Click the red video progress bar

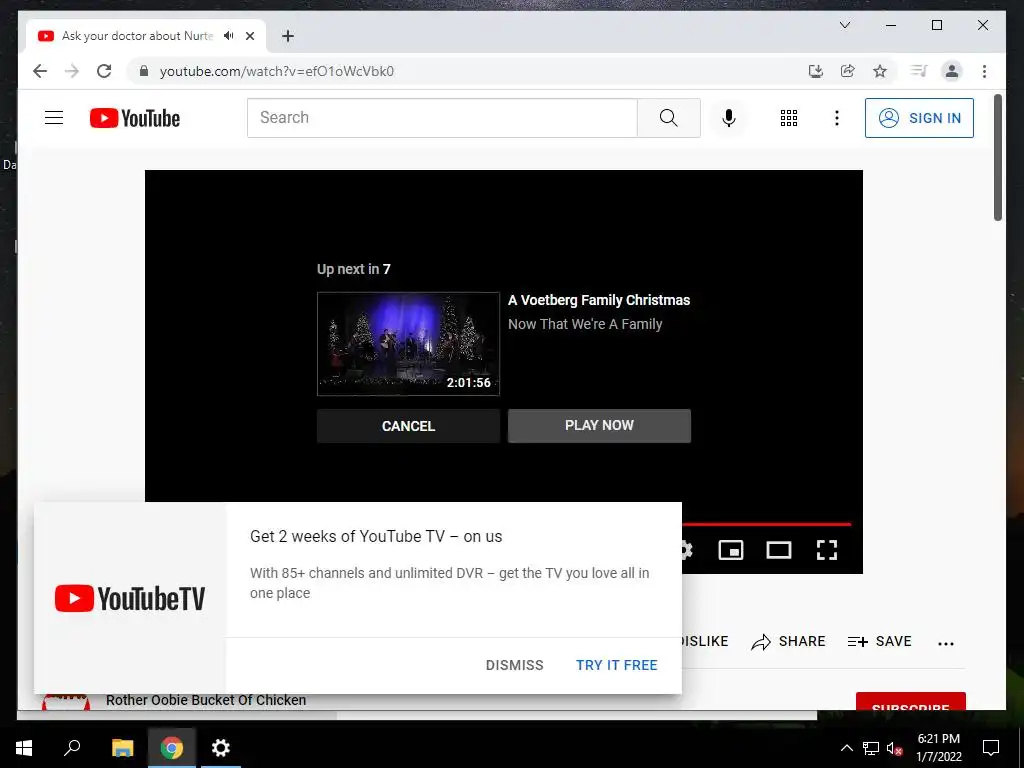[x=766, y=524]
